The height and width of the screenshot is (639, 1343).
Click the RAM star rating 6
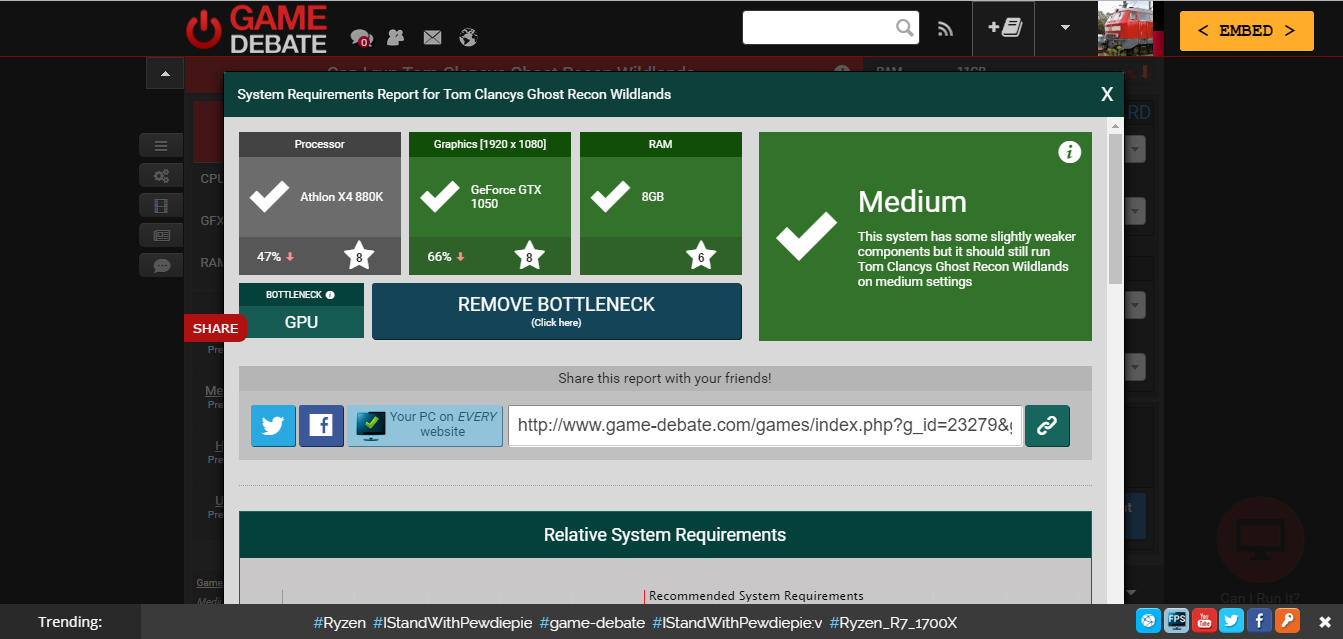coord(701,256)
